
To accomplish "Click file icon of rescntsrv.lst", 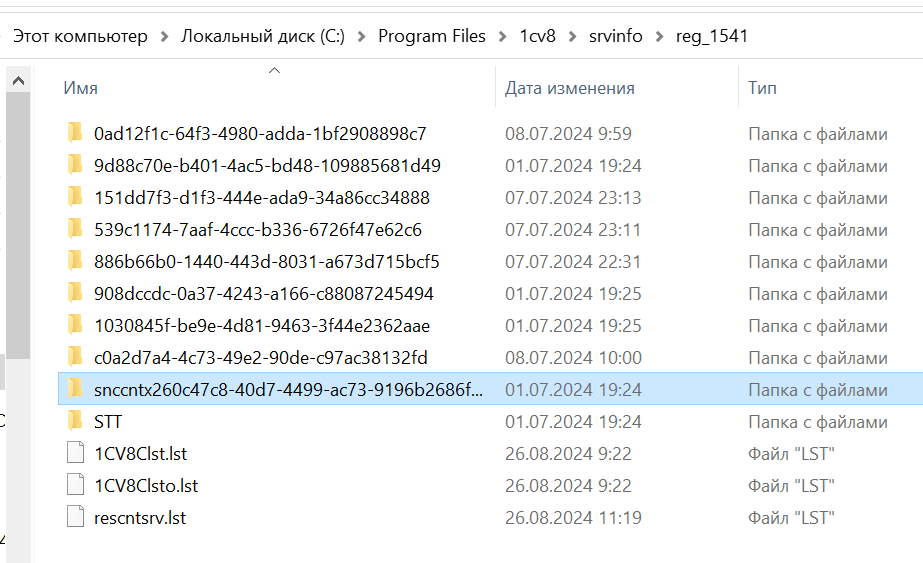I will tap(75, 517).
